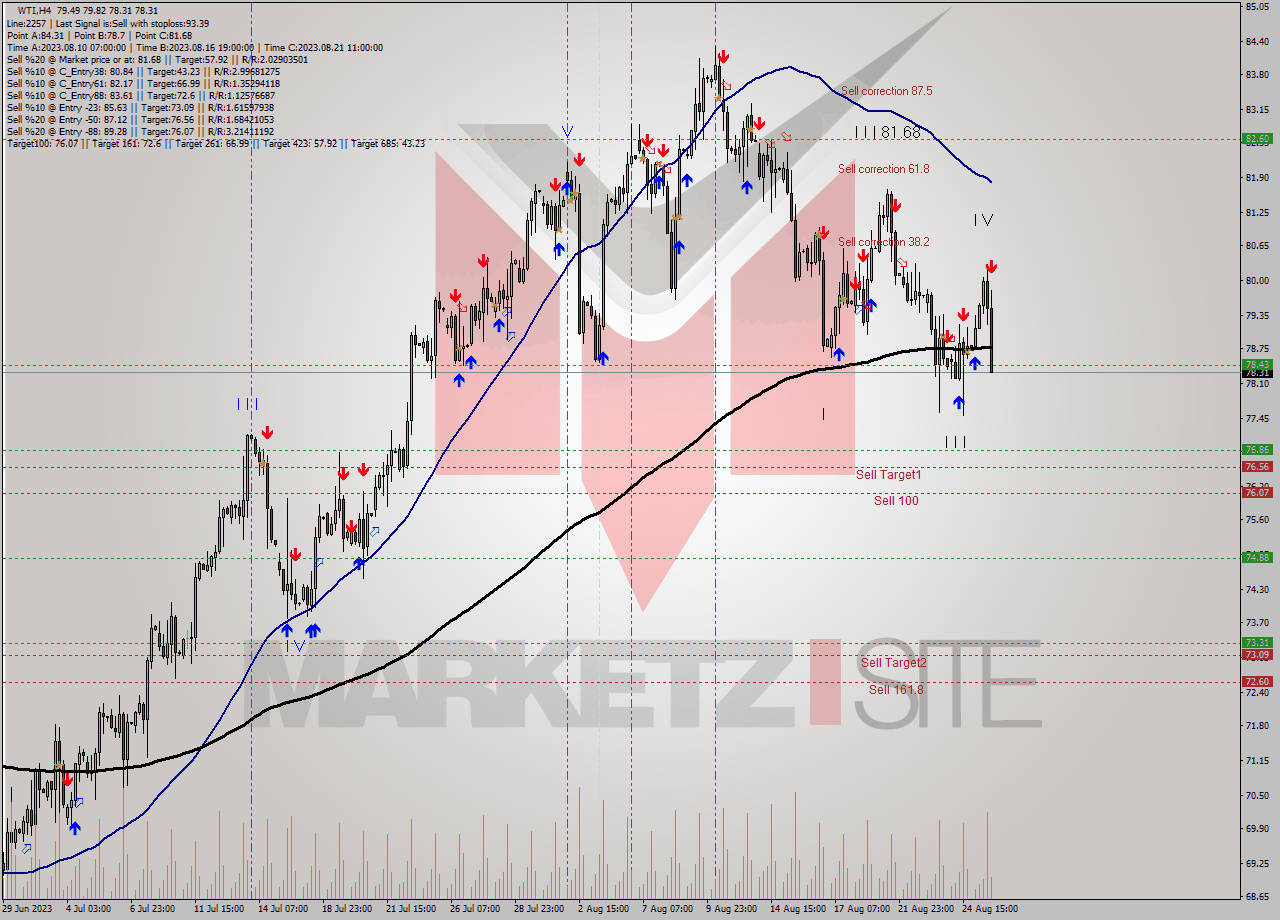The height and width of the screenshot is (920, 1280).
Task: Click the 71.15 price axis value
Action: click(x=1257, y=761)
